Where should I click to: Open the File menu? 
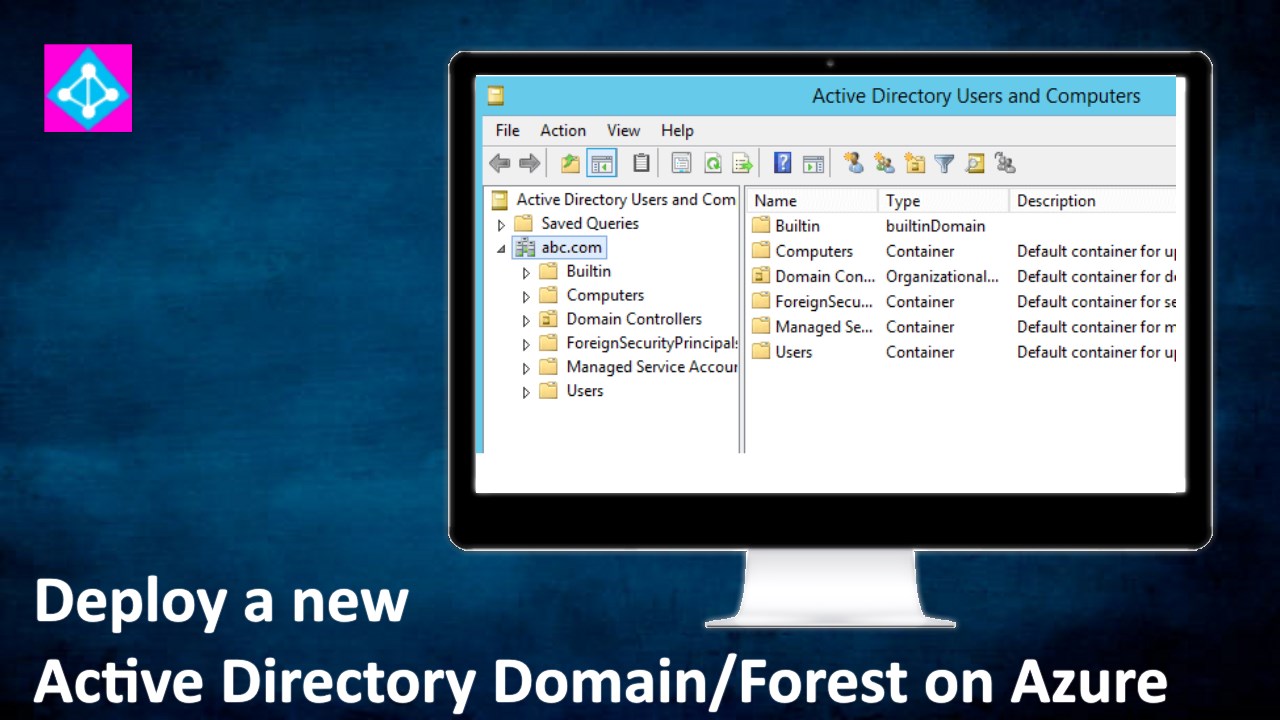click(x=508, y=131)
